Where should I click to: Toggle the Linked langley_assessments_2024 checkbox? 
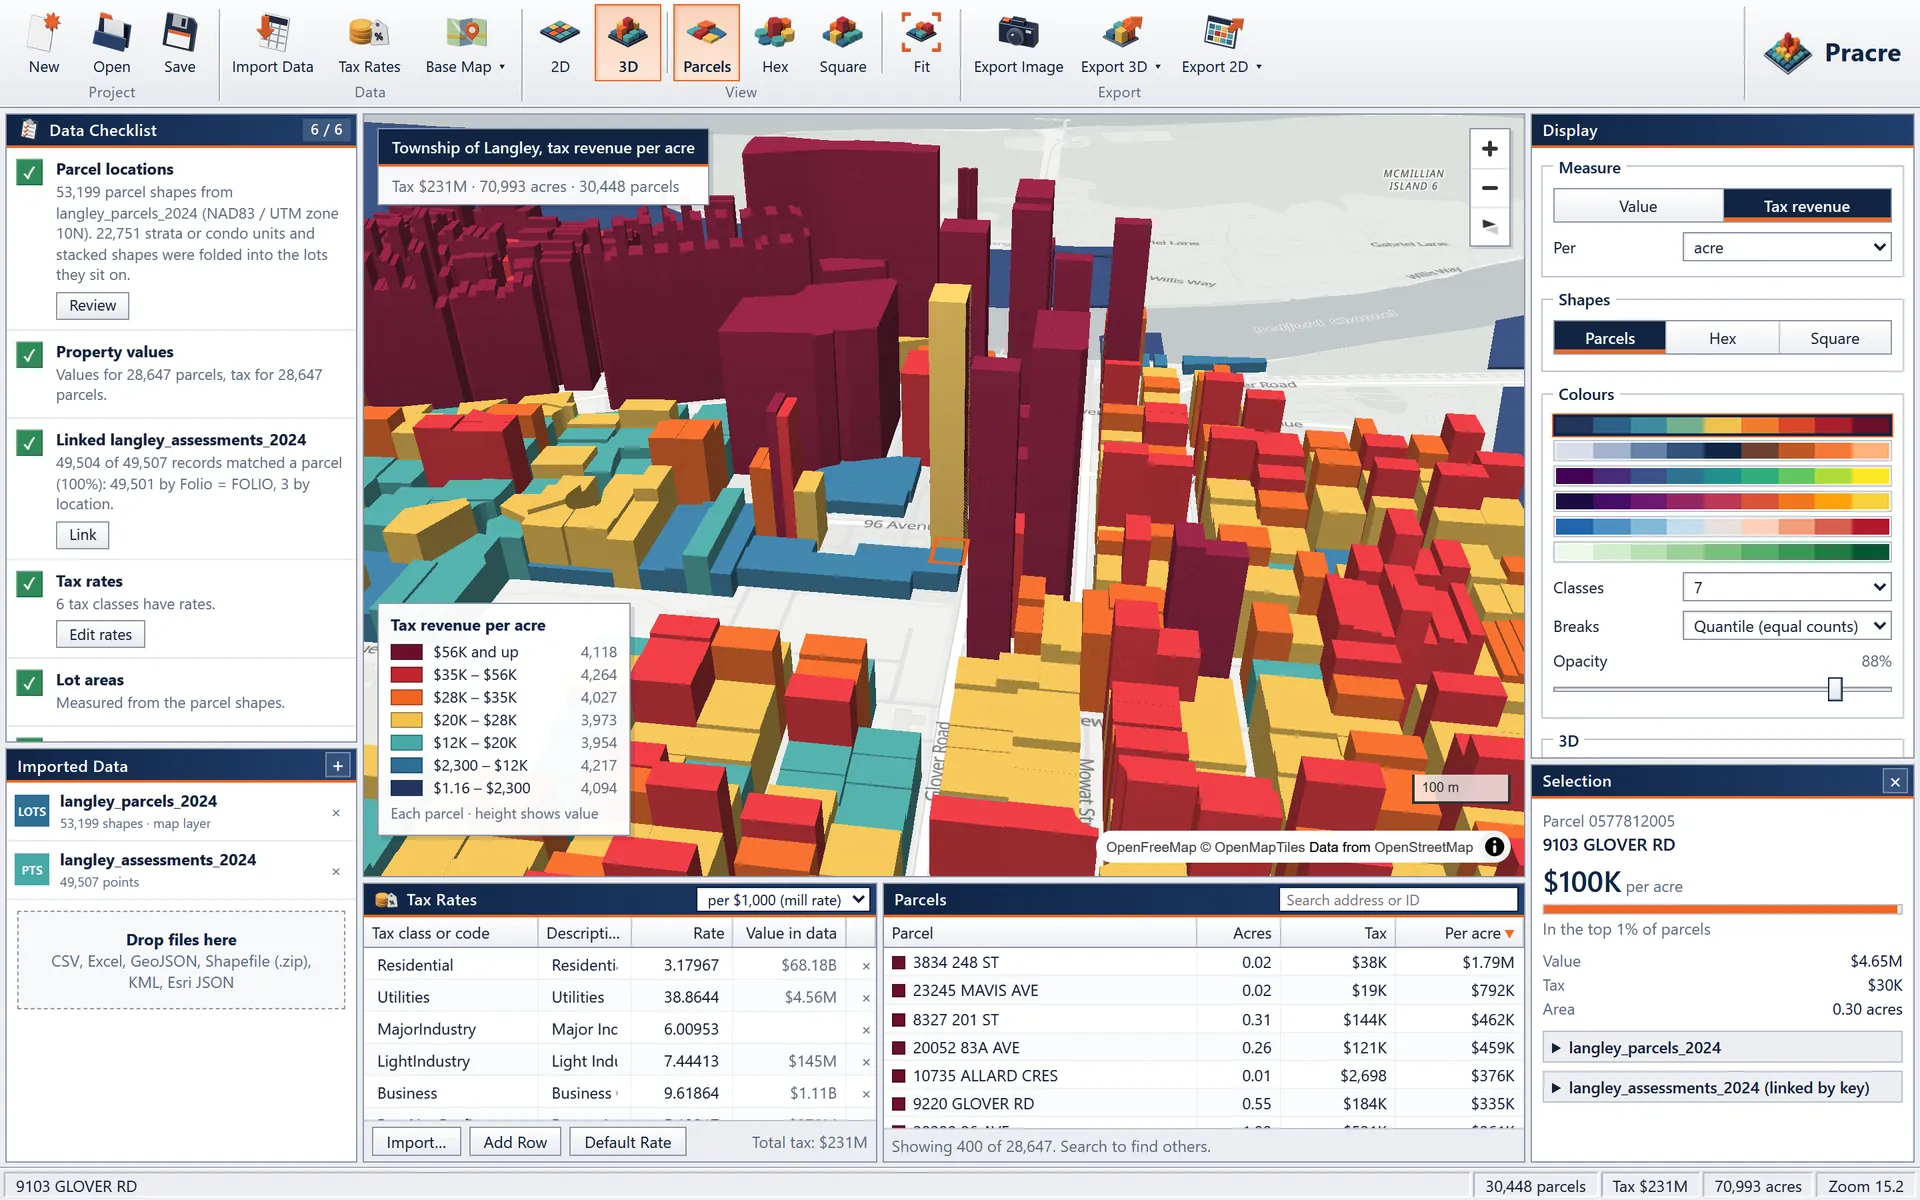pos(30,443)
